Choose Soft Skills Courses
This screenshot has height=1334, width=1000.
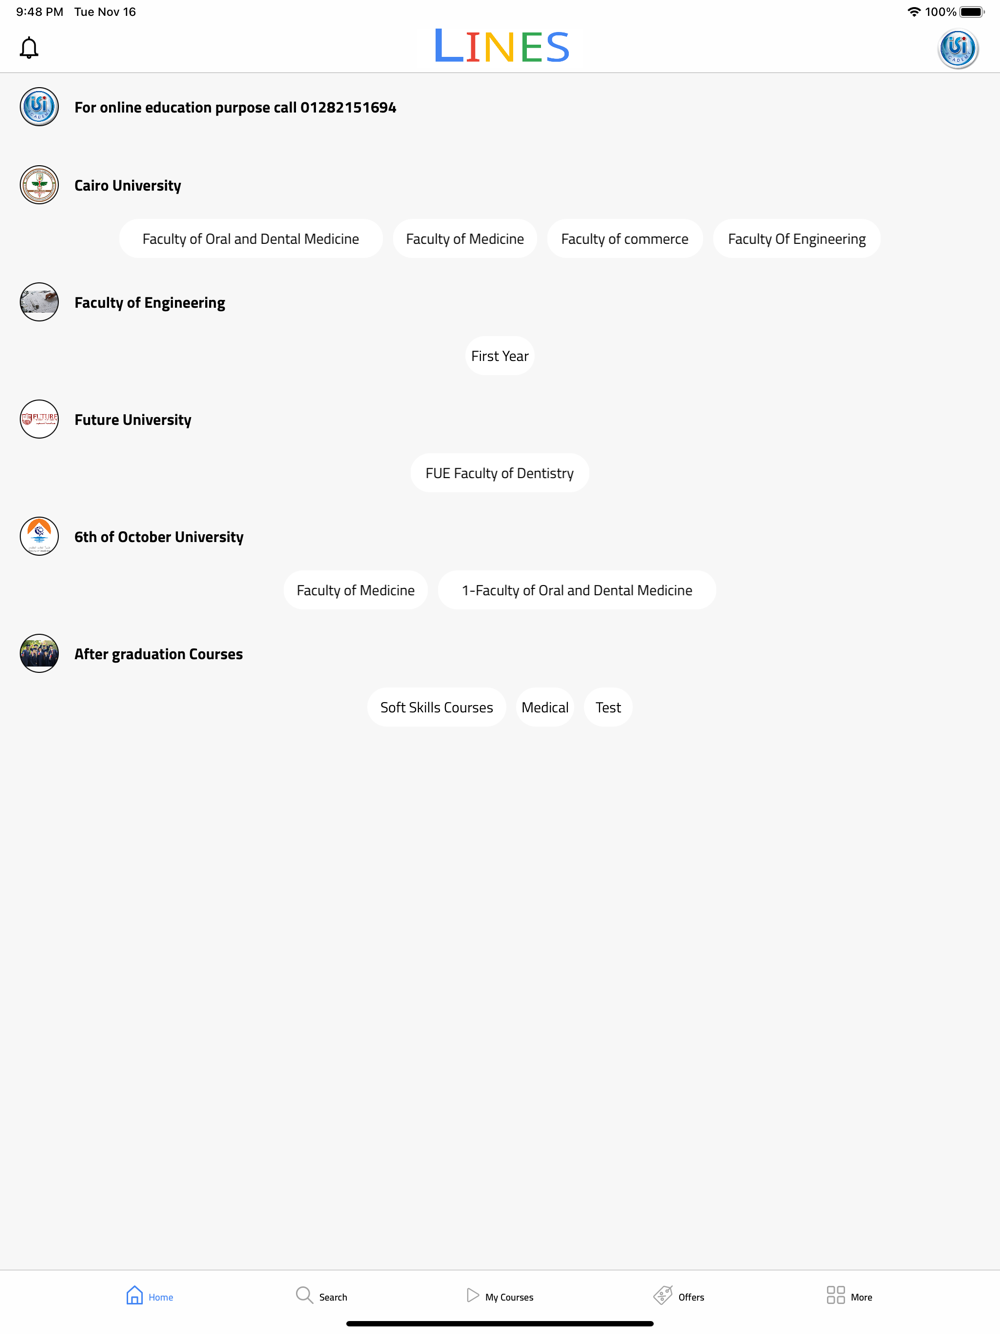437,707
